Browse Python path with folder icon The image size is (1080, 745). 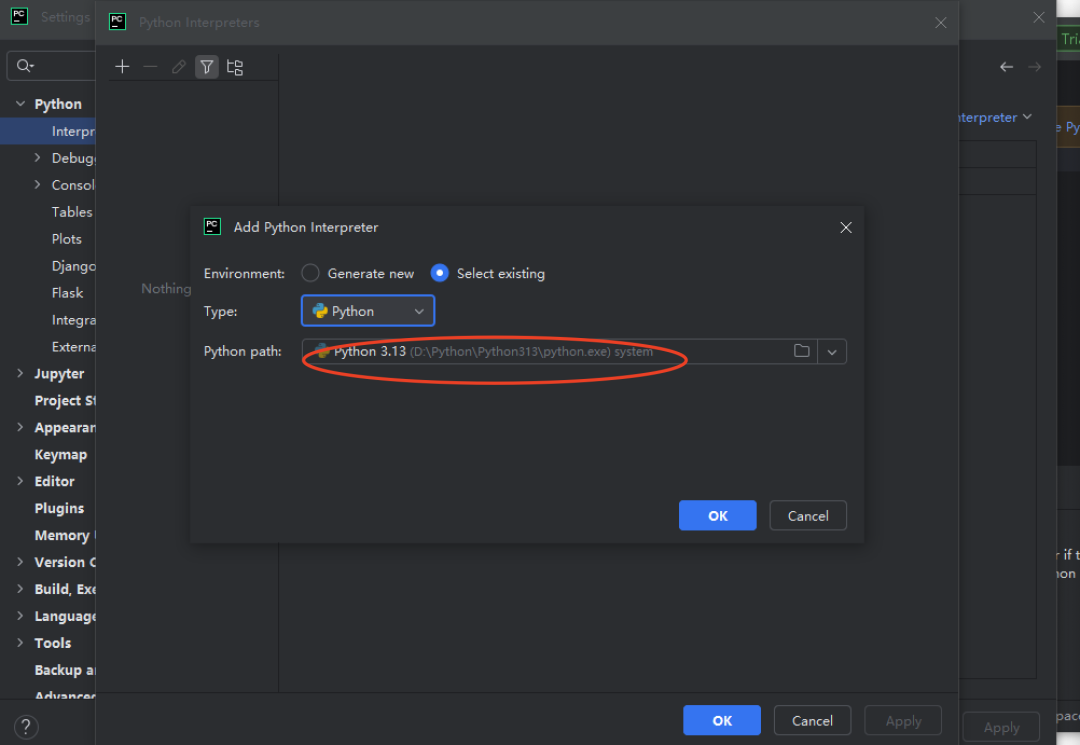pyautogui.click(x=801, y=351)
